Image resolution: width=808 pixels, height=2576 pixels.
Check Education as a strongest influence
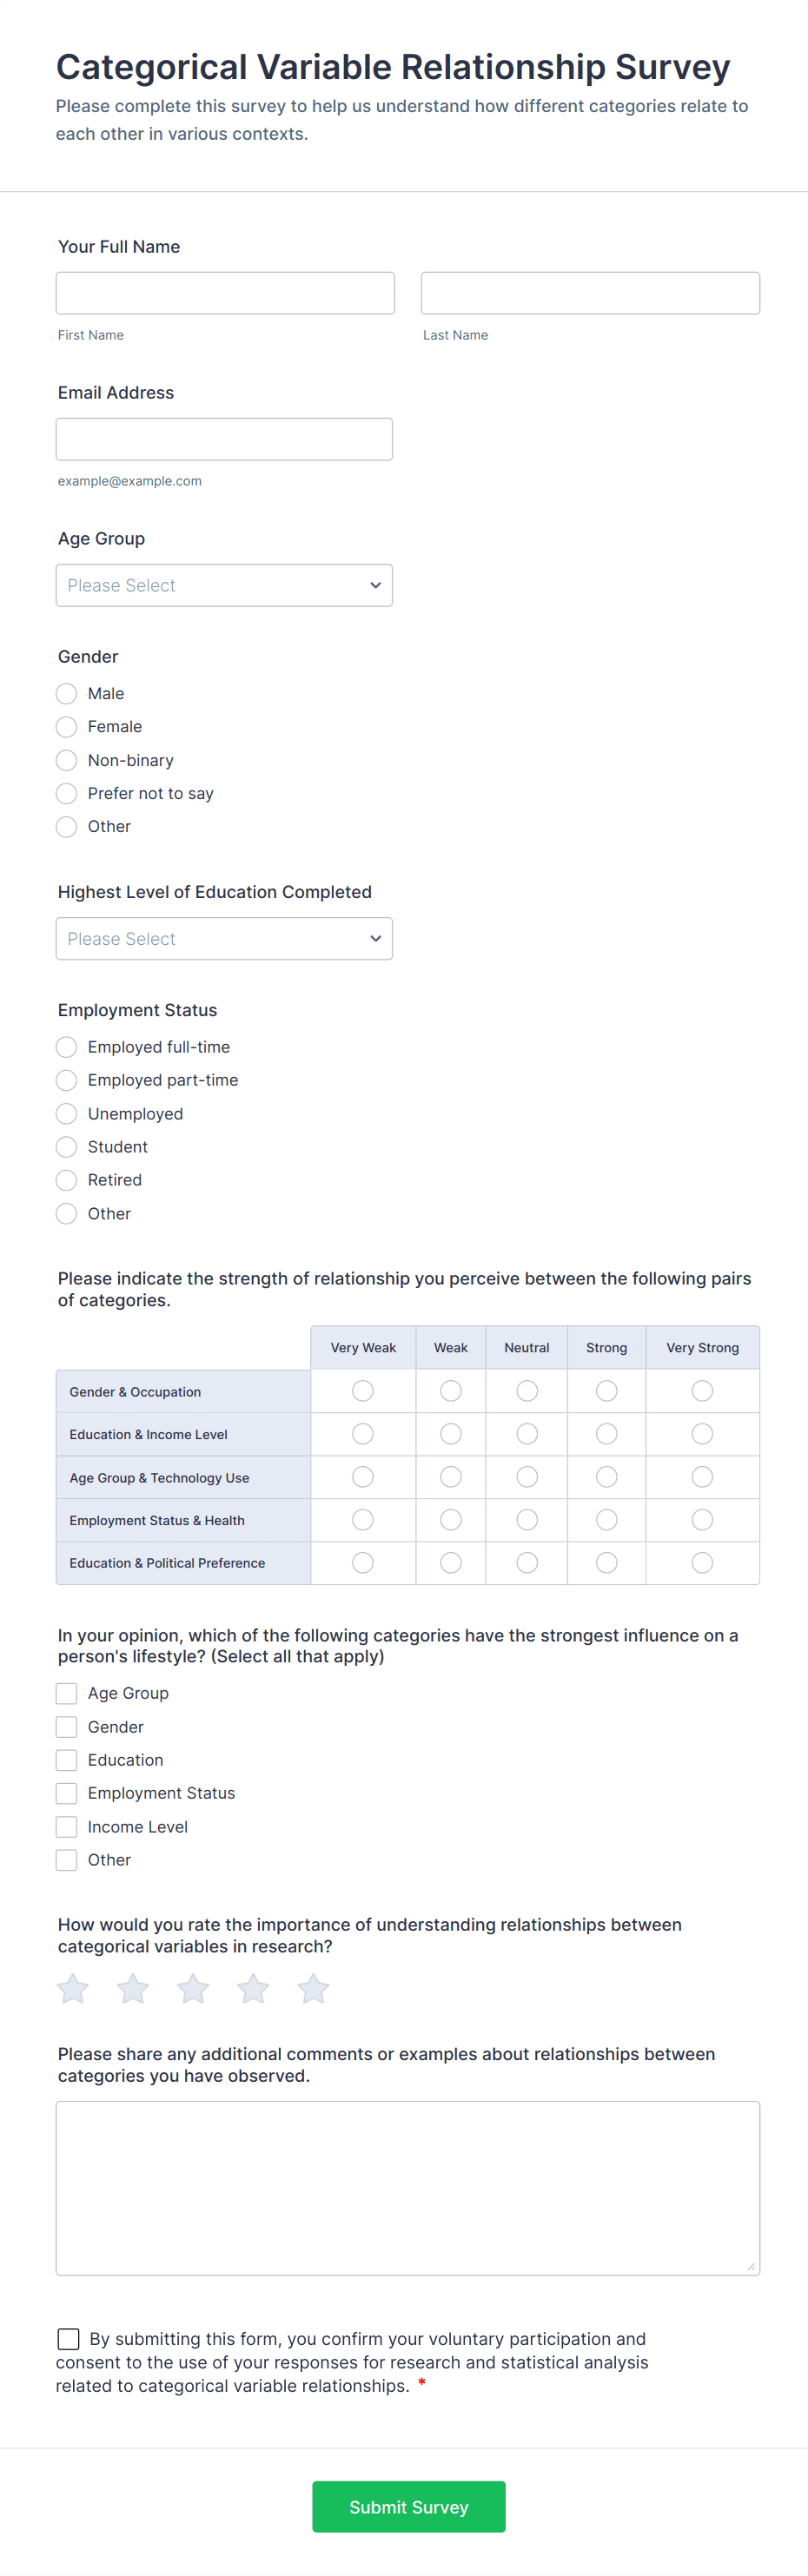66,1759
